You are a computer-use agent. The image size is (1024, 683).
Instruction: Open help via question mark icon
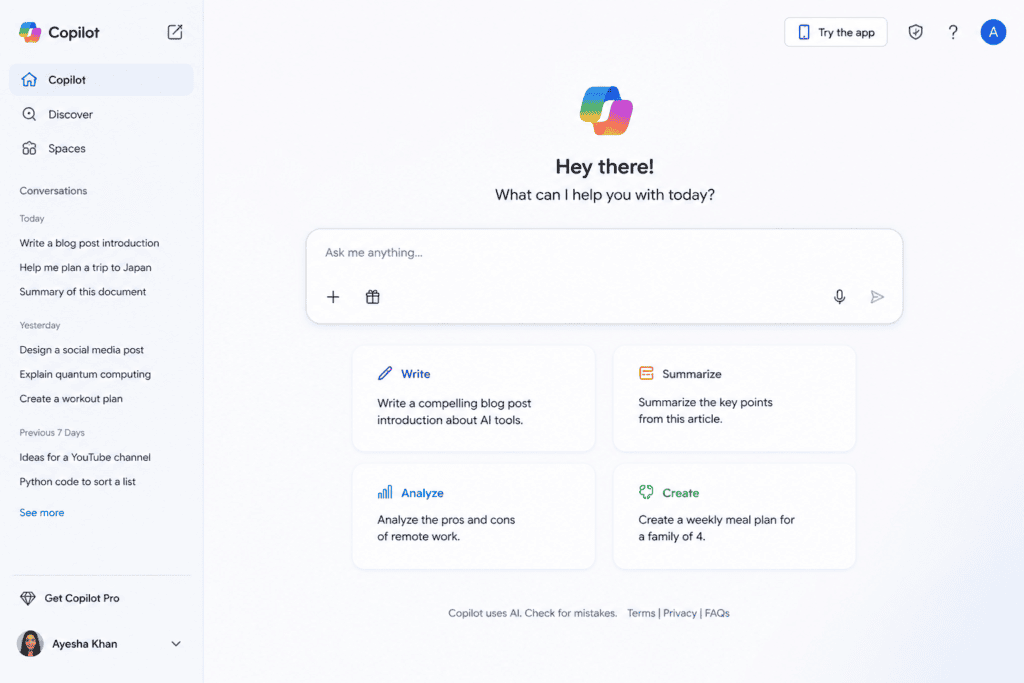[x=953, y=32]
